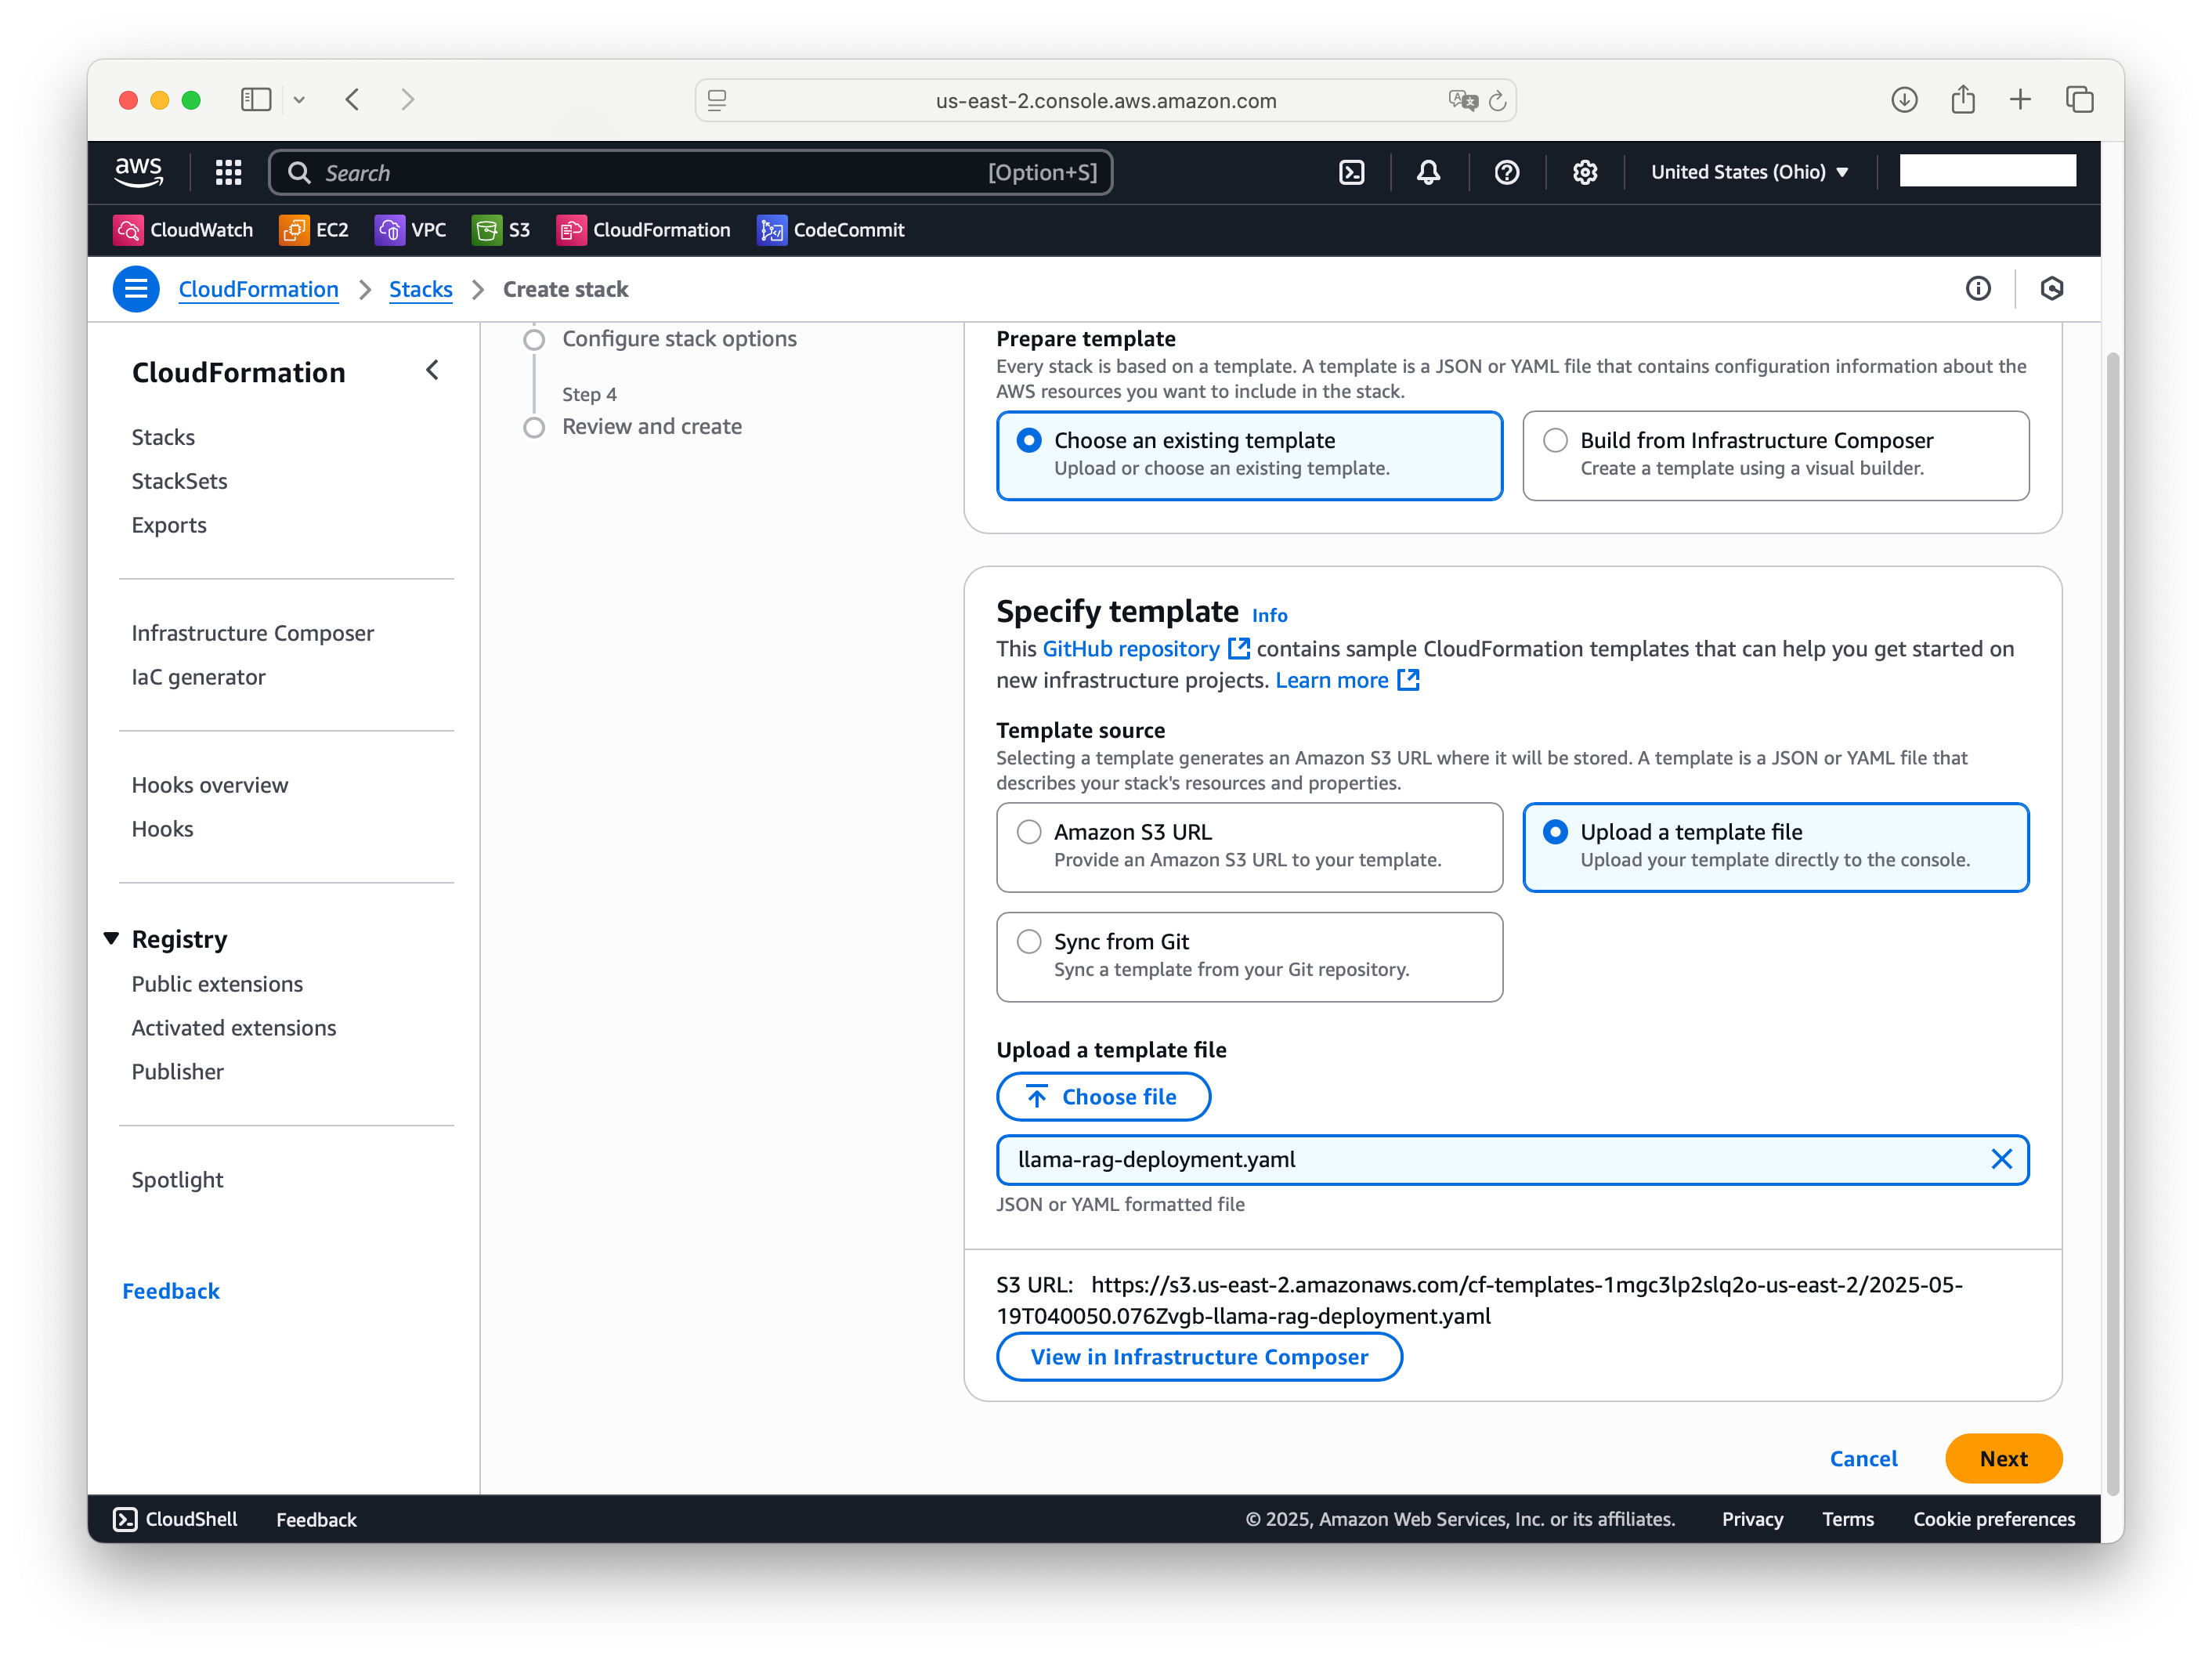The width and height of the screenshot is (2212, 1659).
Task: Open Public extensions under Registry
Action: pos(217,984)
